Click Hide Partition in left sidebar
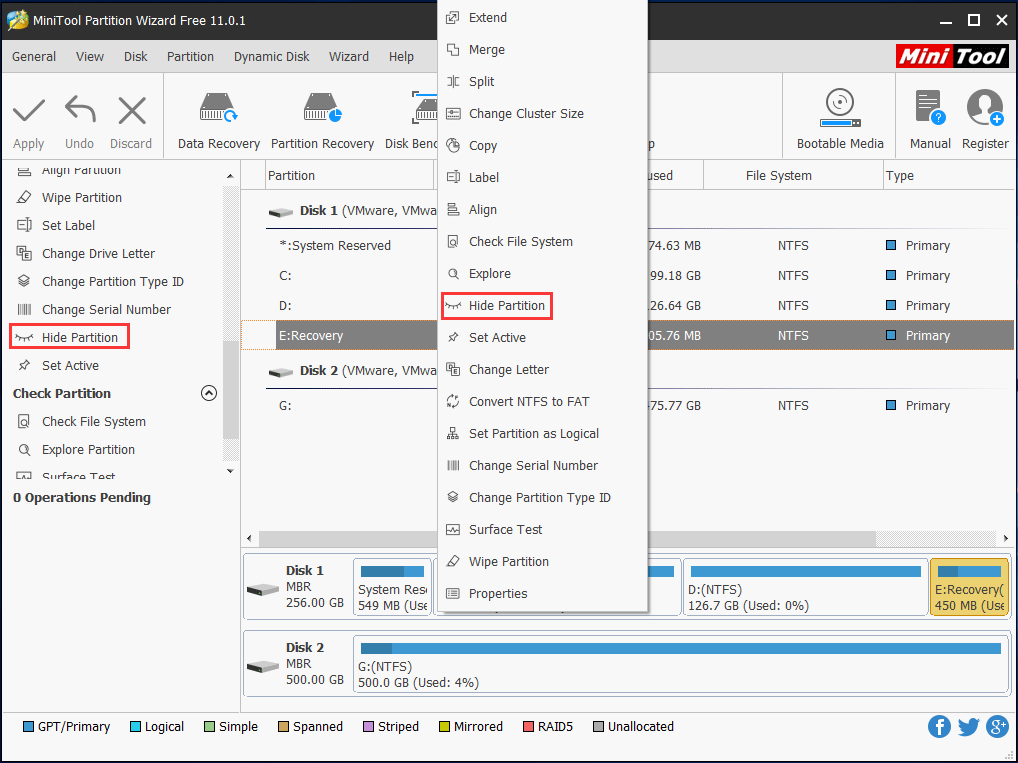 [x=69, y=337]
